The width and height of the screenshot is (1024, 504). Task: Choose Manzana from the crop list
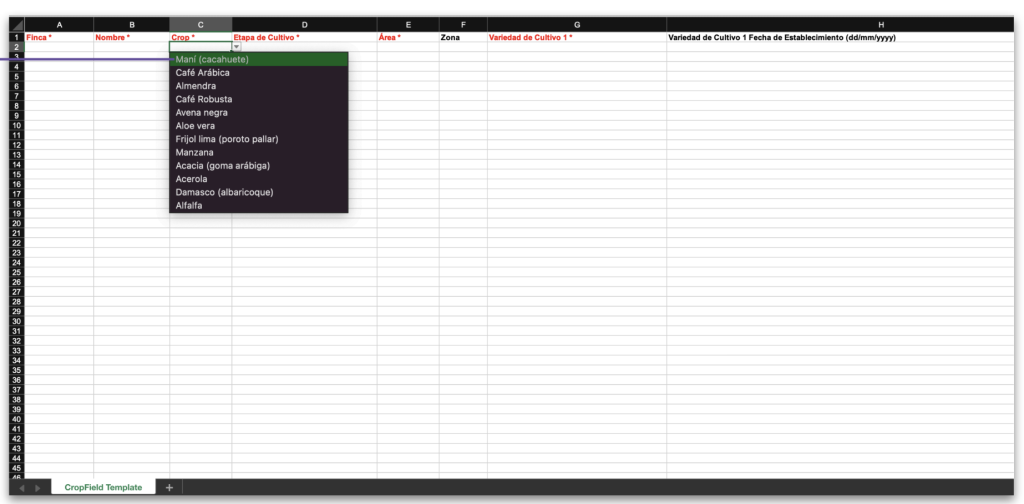click(x=259, y=152)
